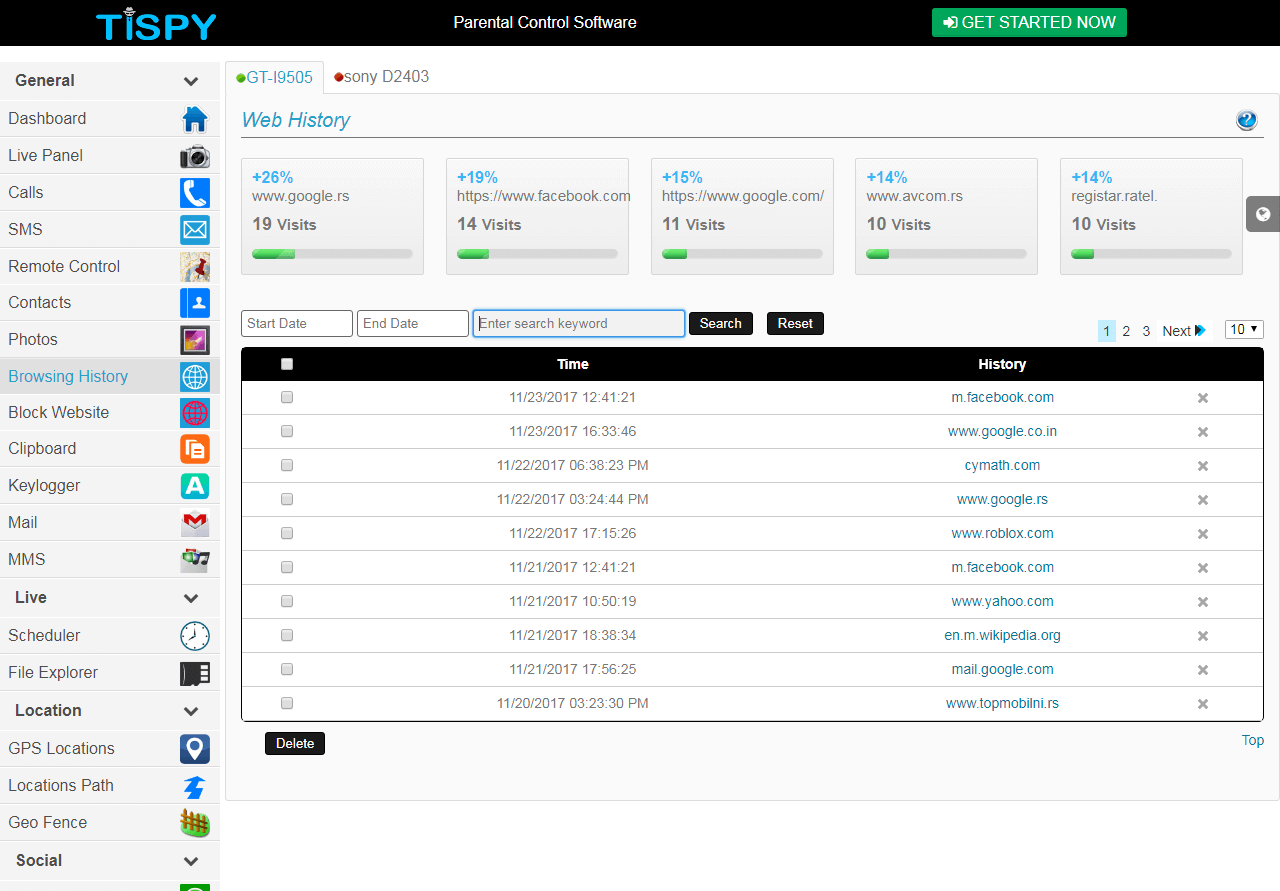The height and width of the screenshot is (891, 1280).
Task: Click the MMS media icon
Action: click(x=195, y=560)
